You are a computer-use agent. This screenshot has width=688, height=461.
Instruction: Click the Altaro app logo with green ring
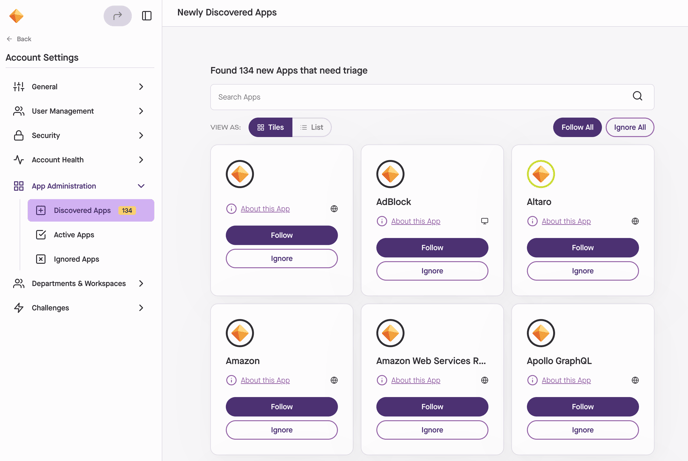541,174
